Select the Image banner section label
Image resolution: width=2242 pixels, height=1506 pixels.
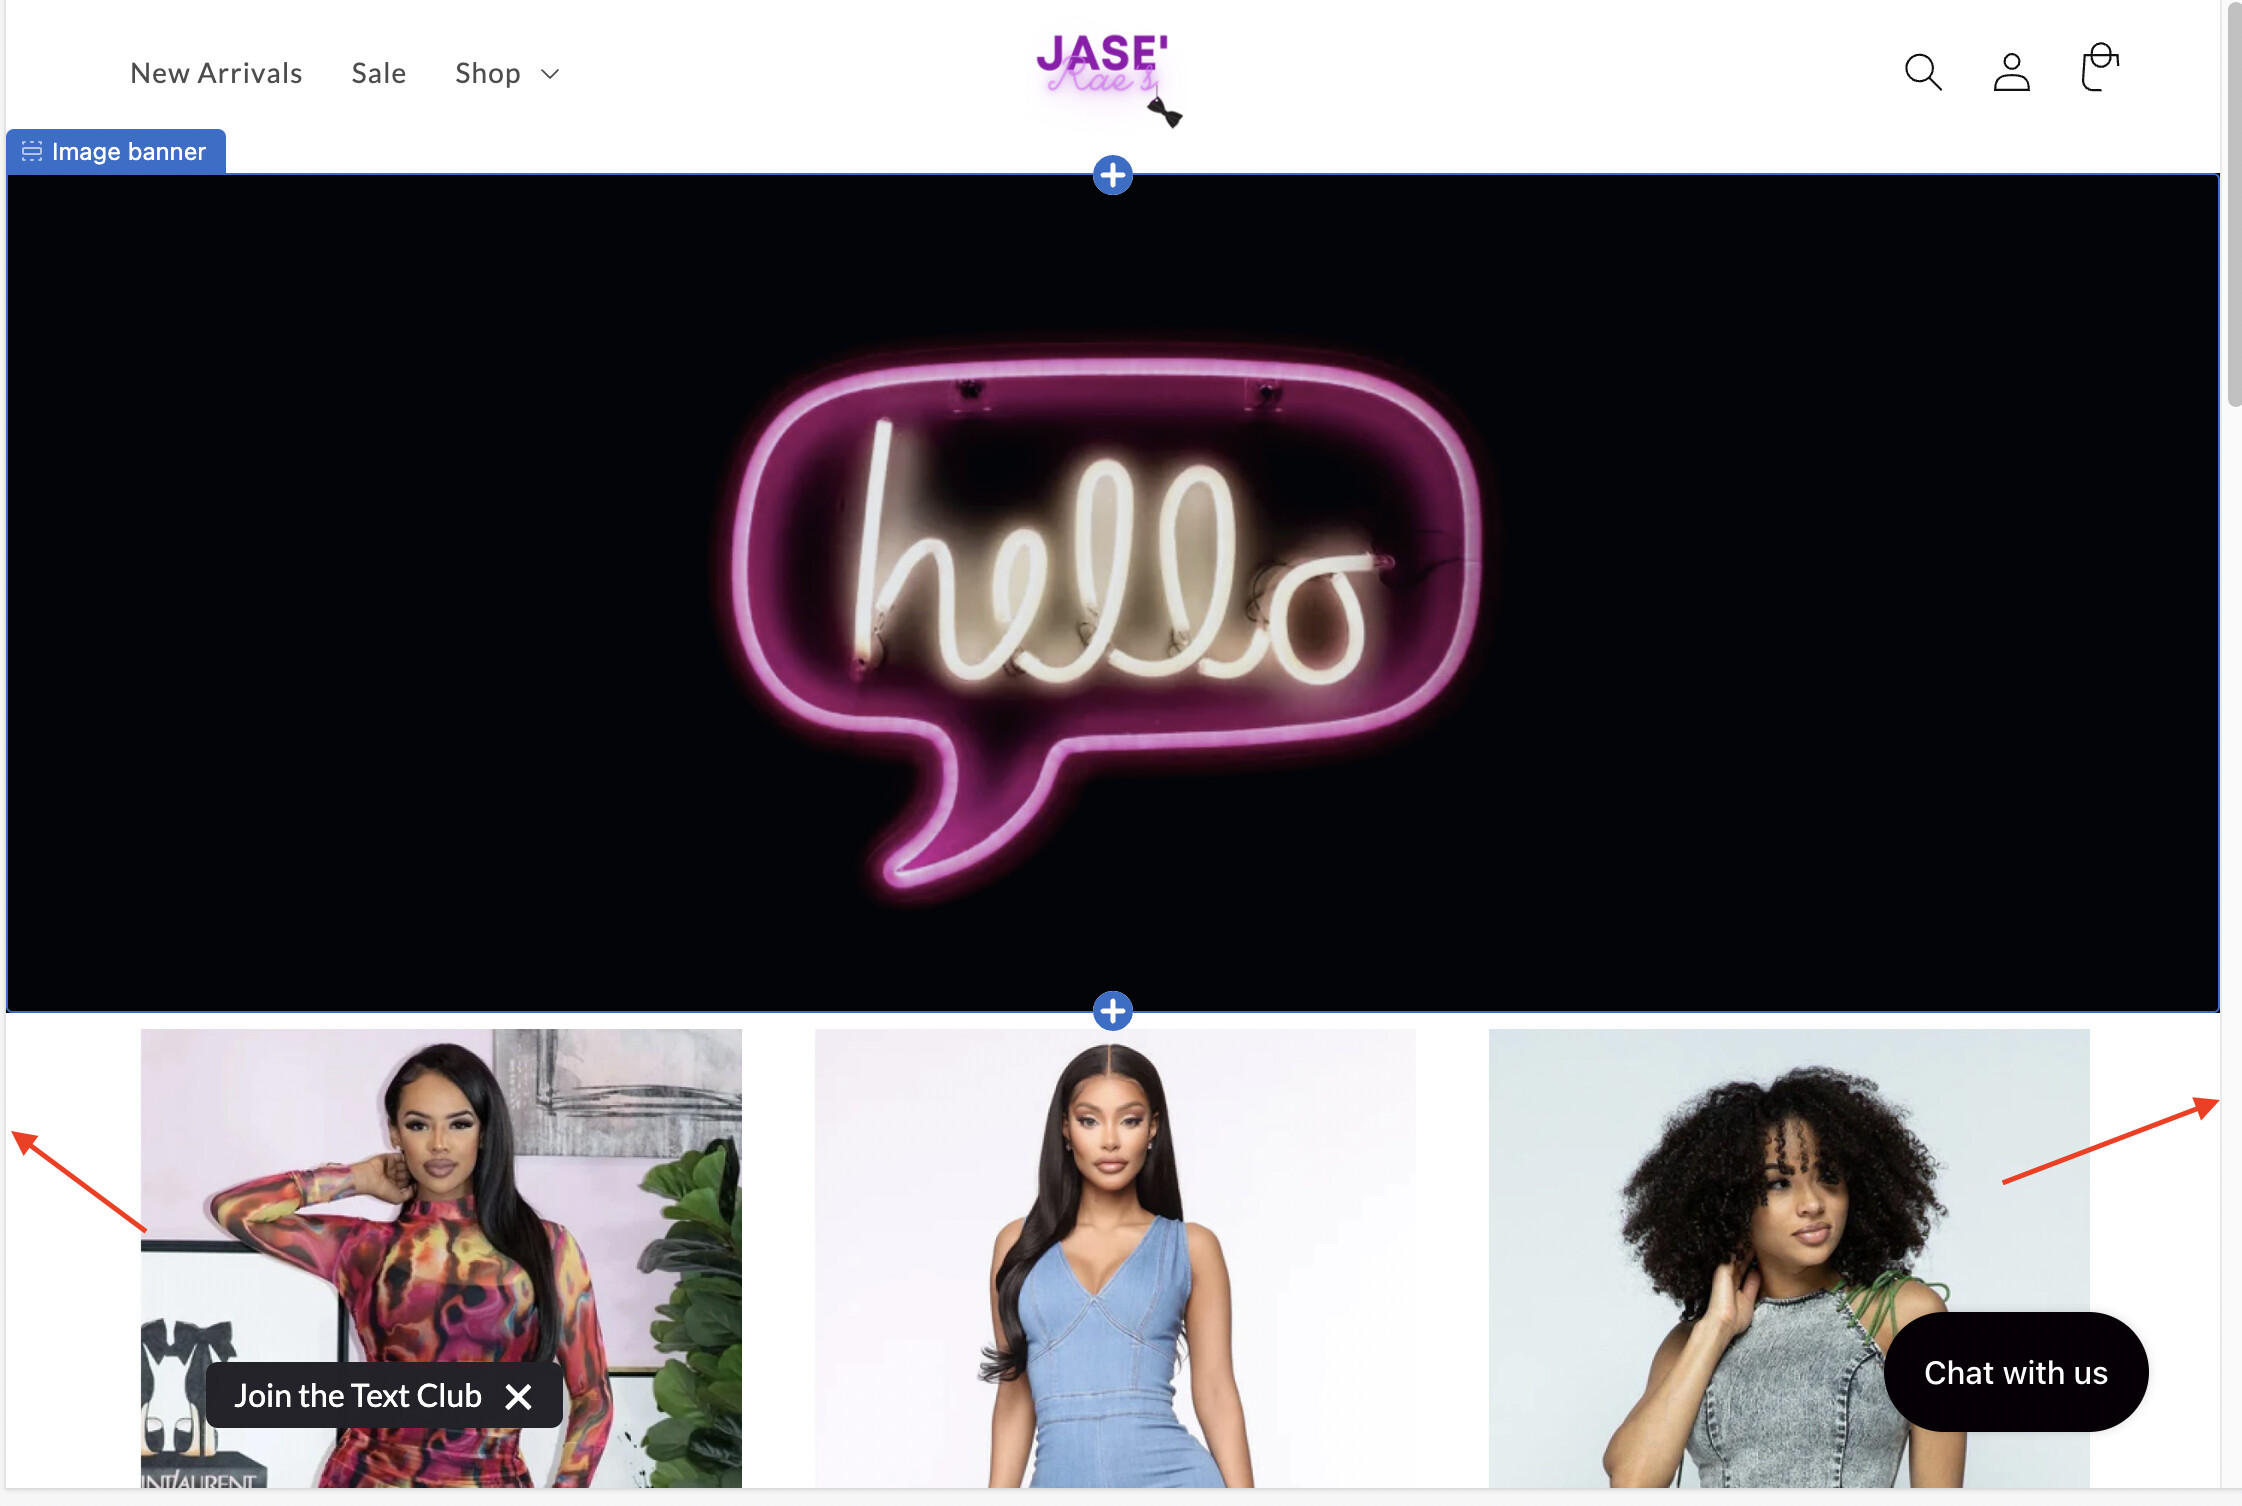coord(116,151)
